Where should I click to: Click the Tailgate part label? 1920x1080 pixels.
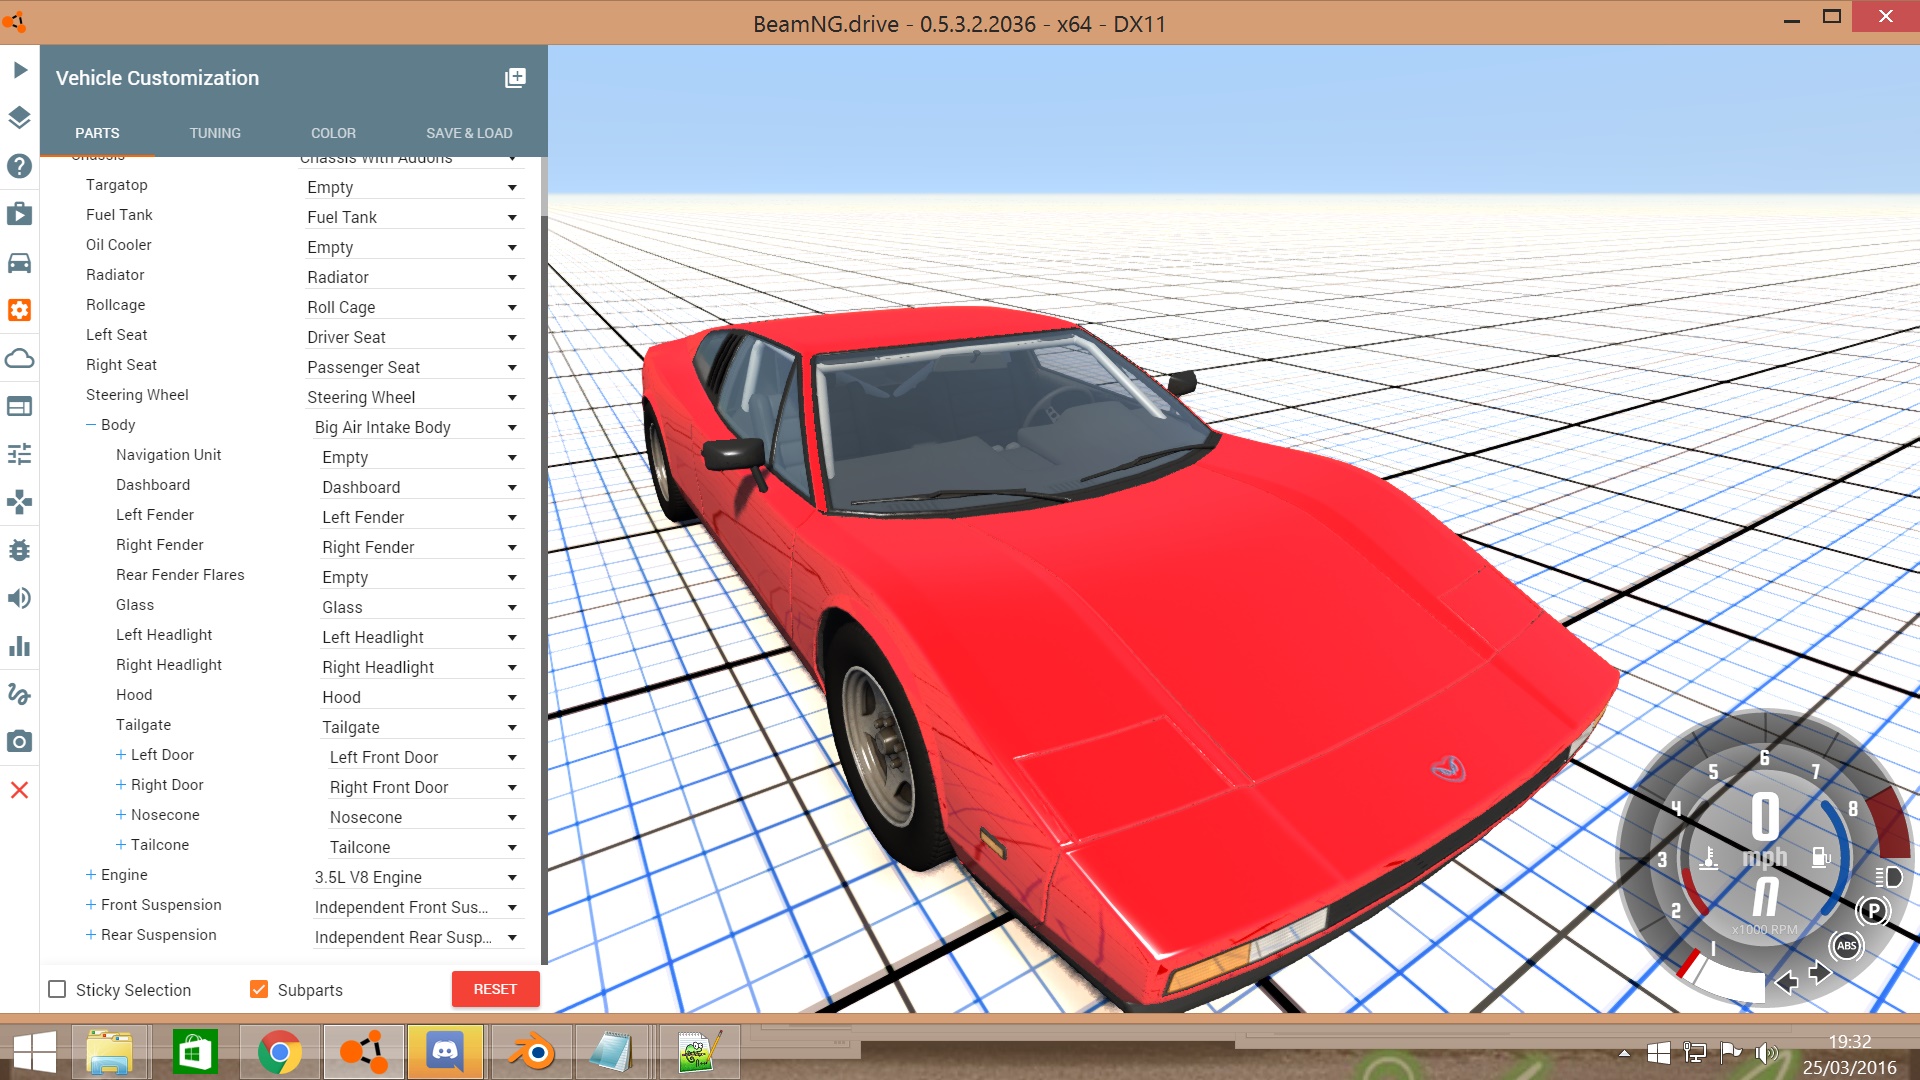coord(143,725)
